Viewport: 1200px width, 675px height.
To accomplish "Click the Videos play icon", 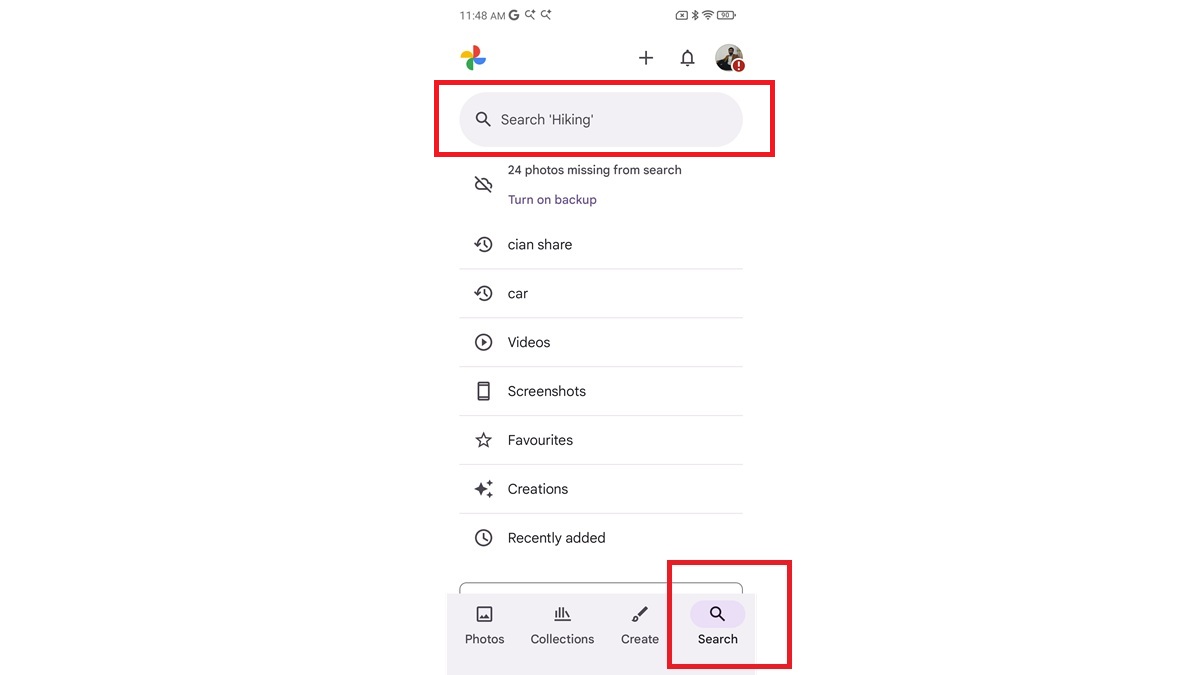I will click(x=483, y=342).
